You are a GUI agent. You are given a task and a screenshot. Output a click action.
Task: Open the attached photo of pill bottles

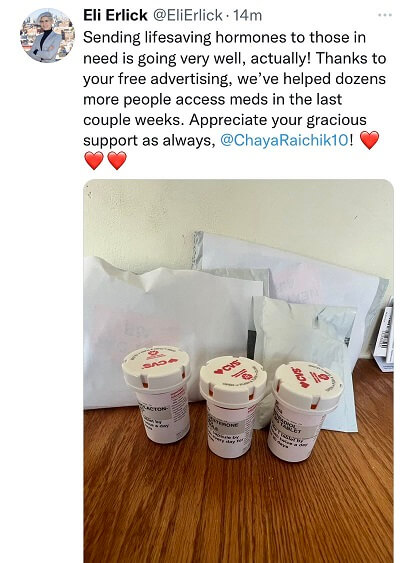coord(238,371)
